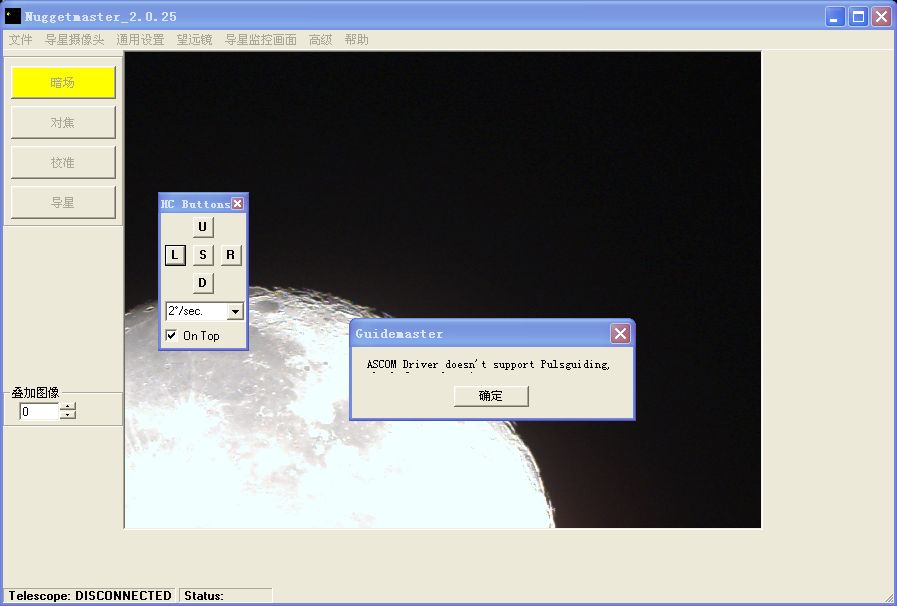This screenshot has width=897, height=606.
Task: Click the U direction button in HC Buttons
Action: point(203,227)
